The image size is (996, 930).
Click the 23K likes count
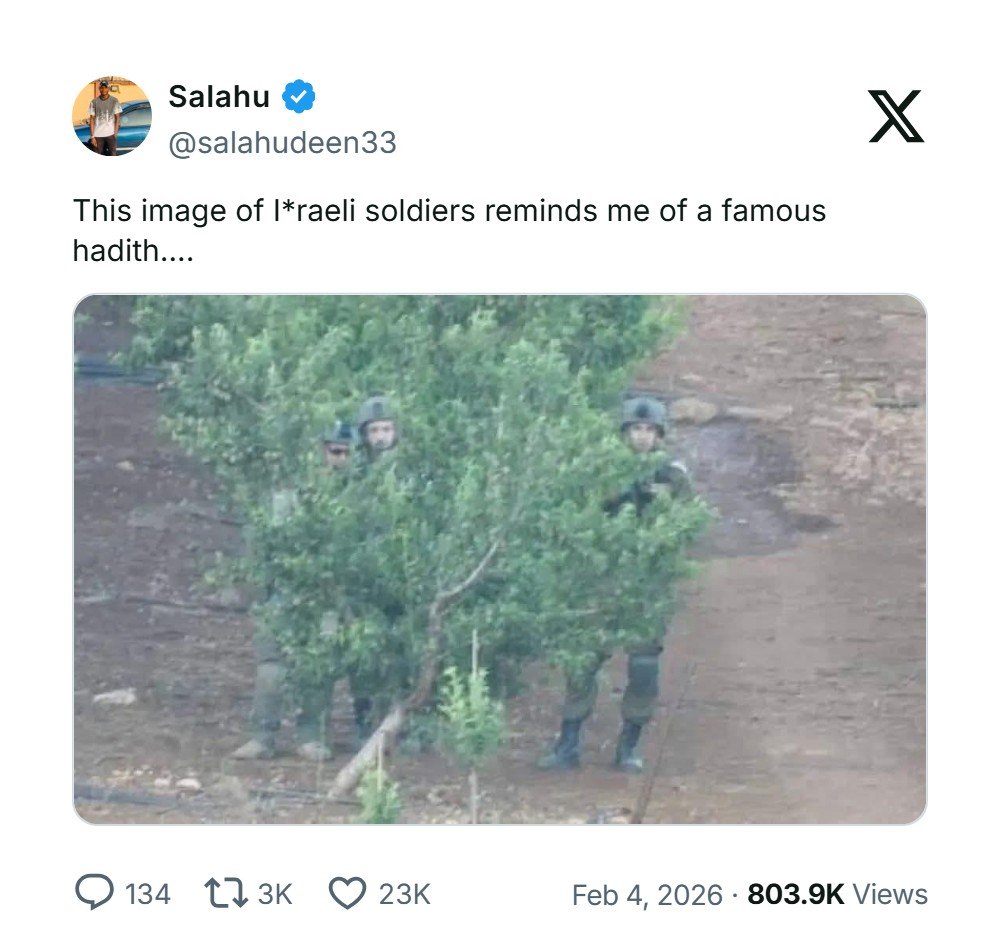coord(404,894)
